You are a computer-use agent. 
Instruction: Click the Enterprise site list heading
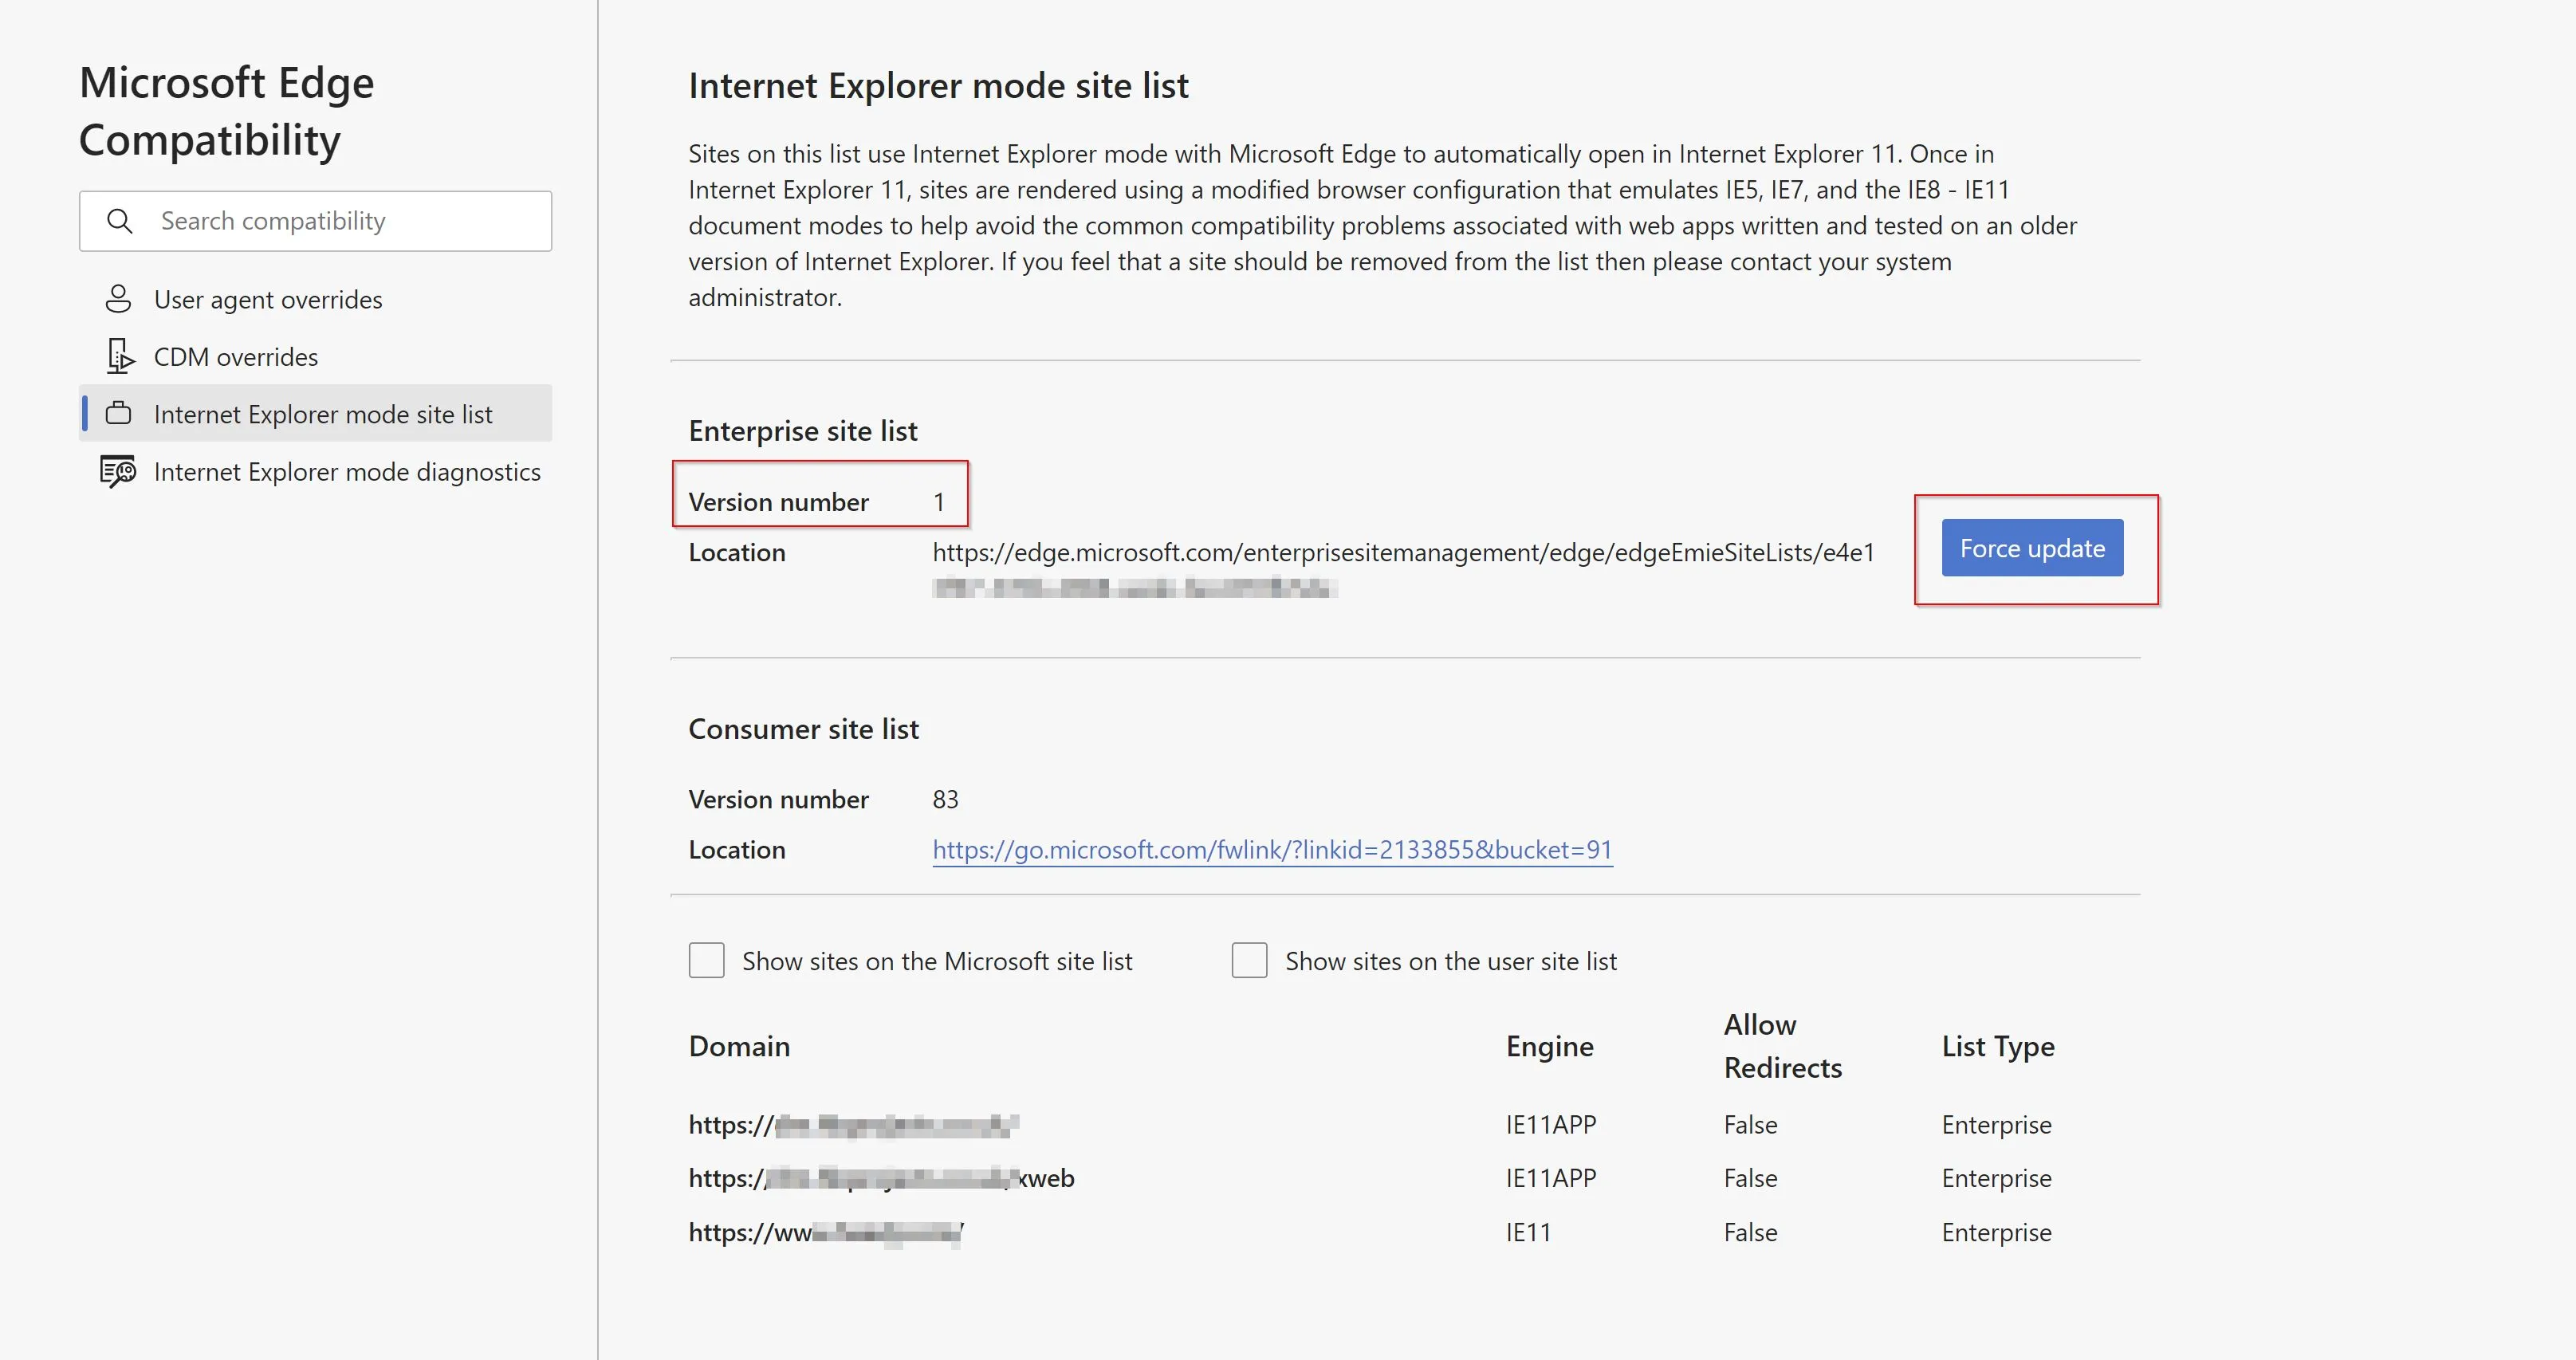(x=803, y=431)
